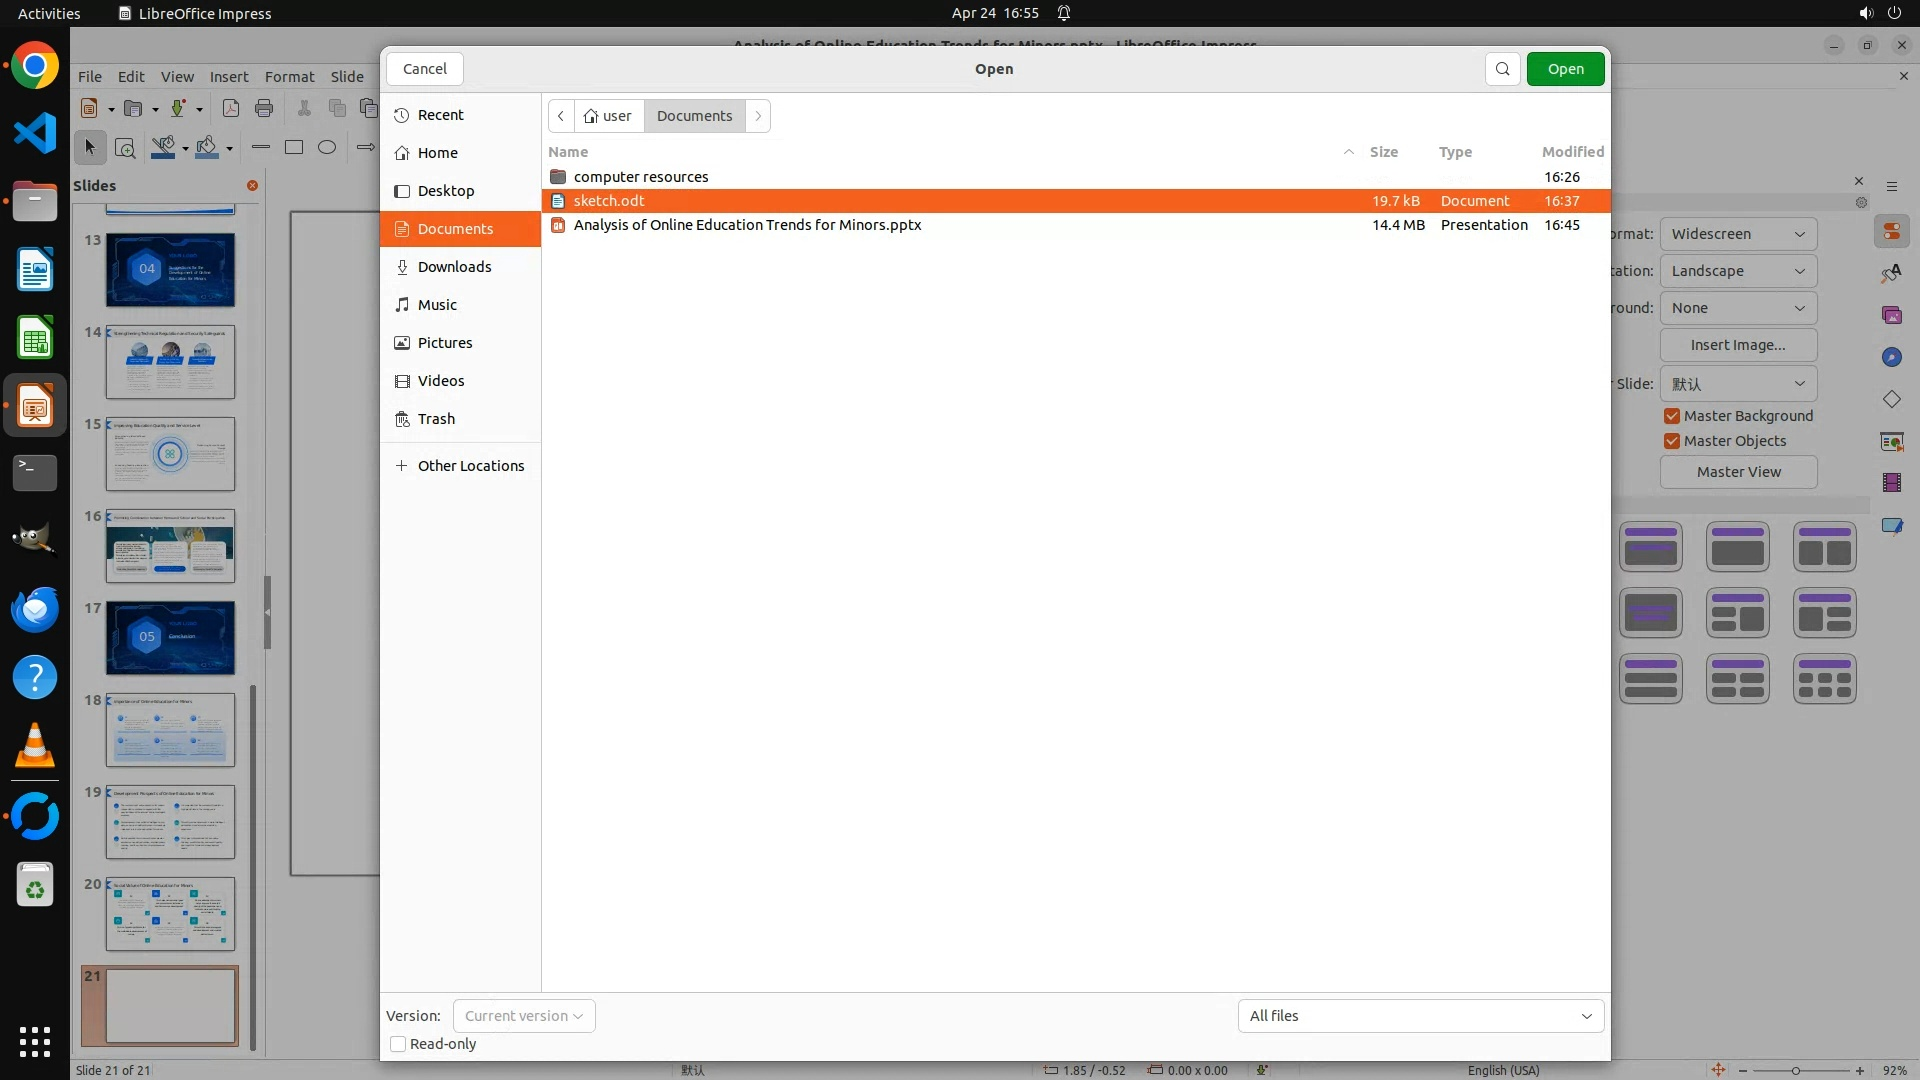Screen dimensions: 1920x1080
Task: Click the search icon in Open dialog
Action: tap(1502, 69)
